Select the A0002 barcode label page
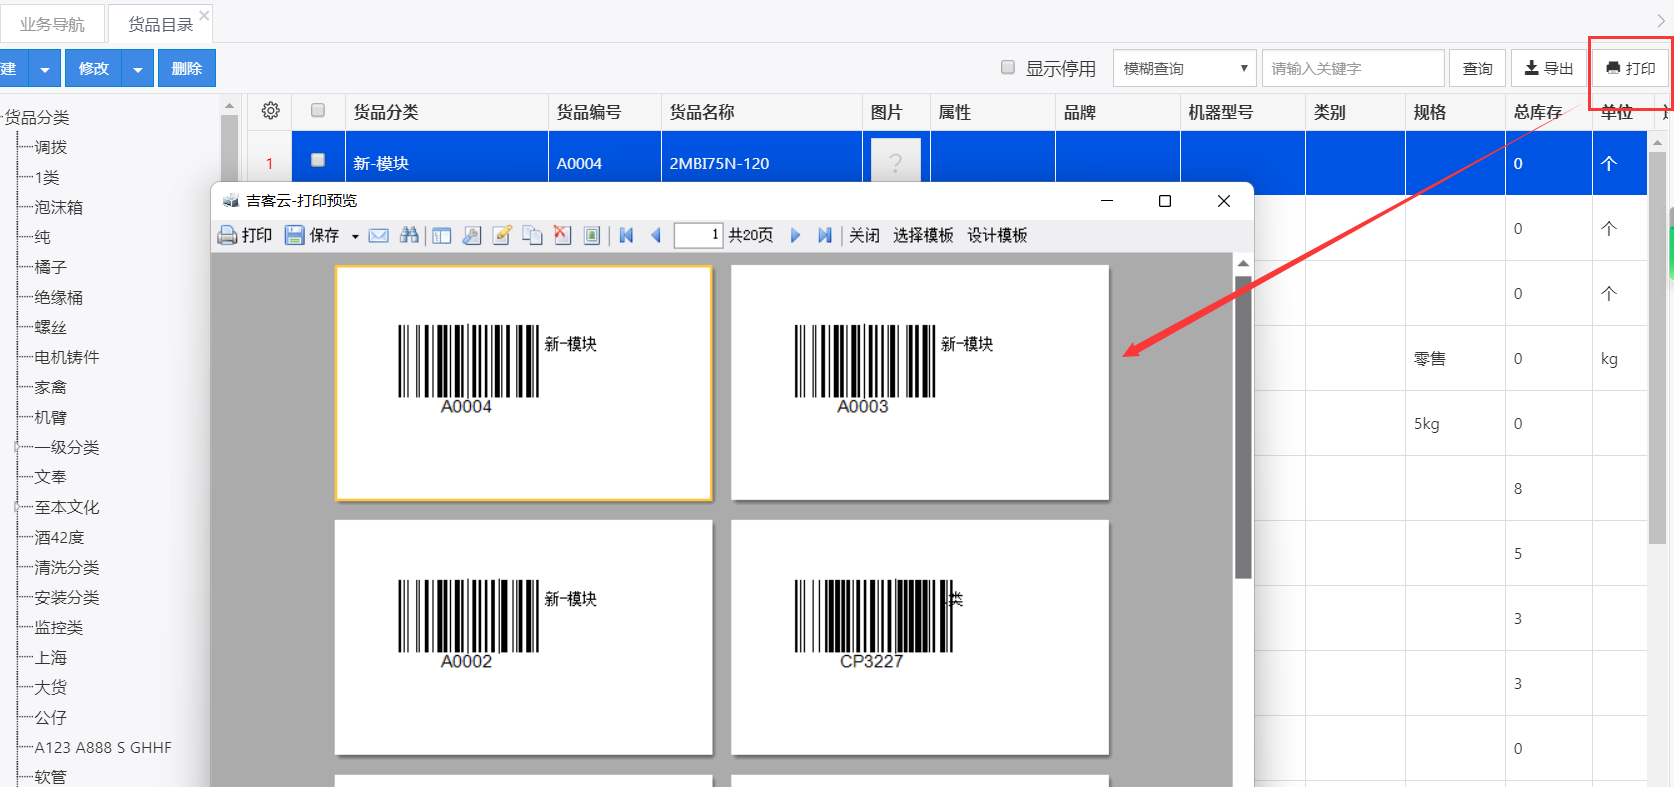 524,637
